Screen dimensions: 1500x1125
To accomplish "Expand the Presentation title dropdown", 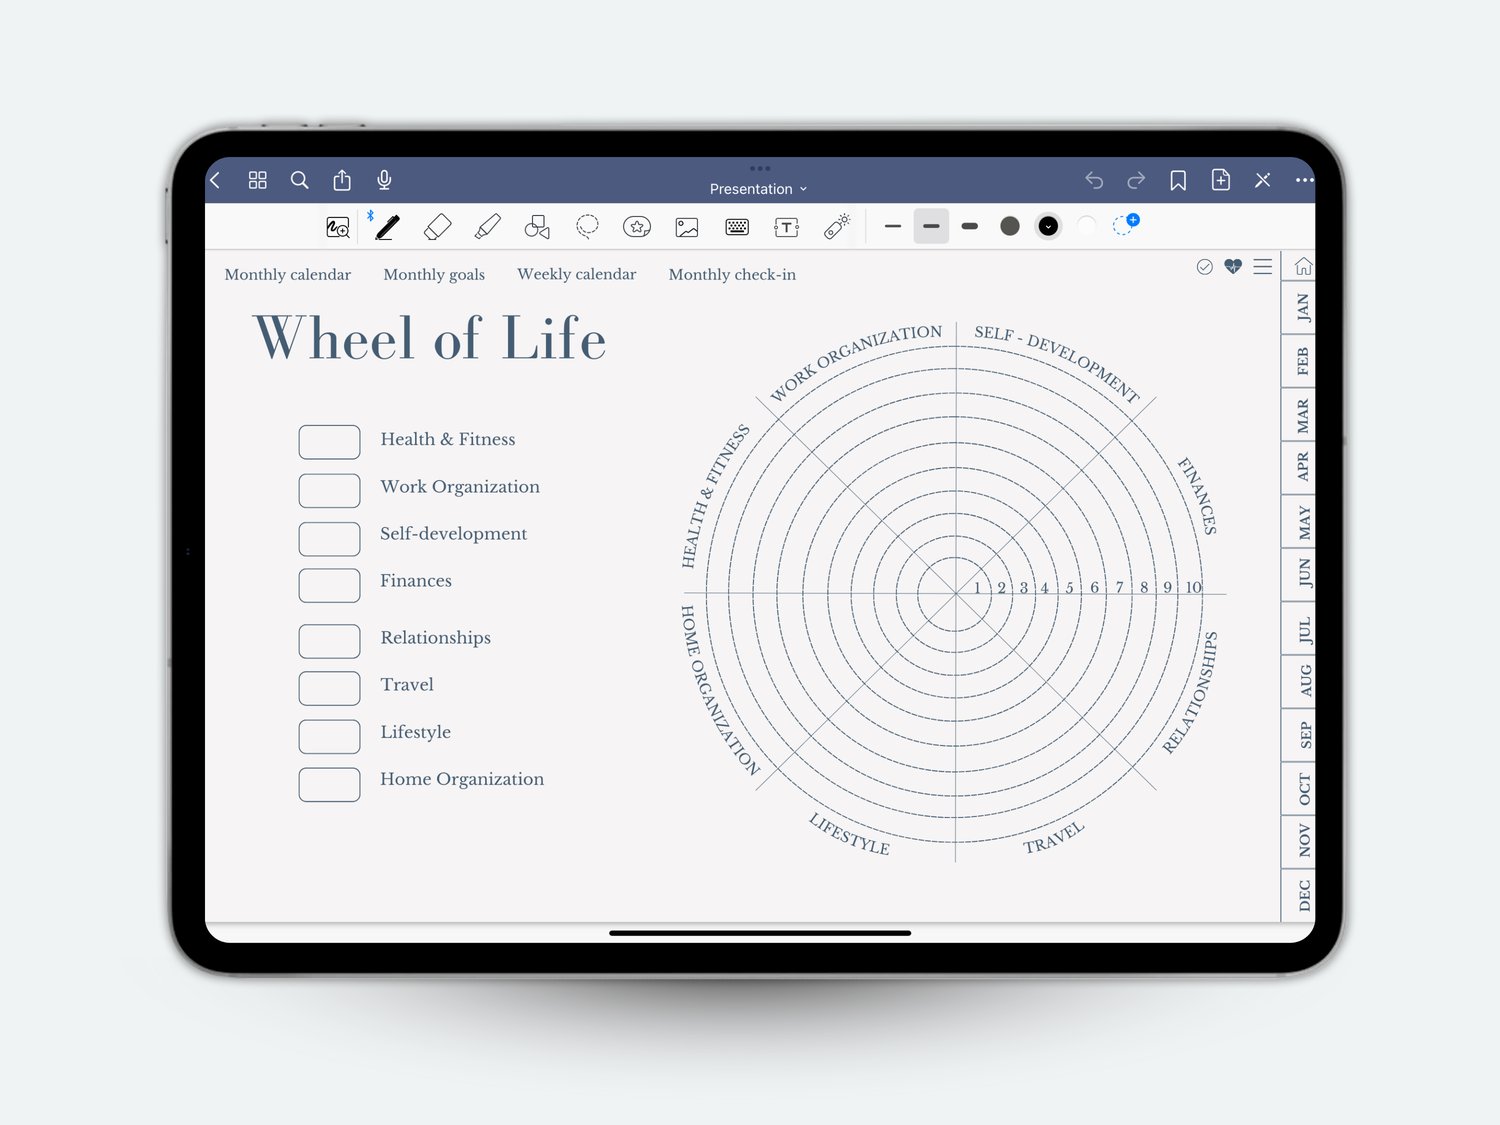I will pyautogui.click(x=758, y=189).
